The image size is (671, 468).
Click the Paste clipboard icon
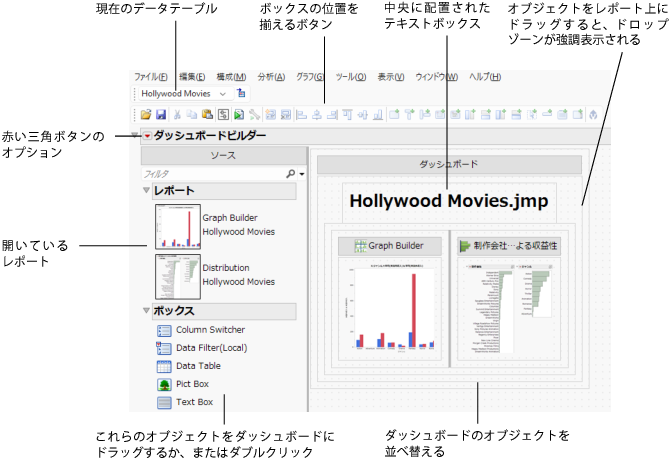[208, 114]
